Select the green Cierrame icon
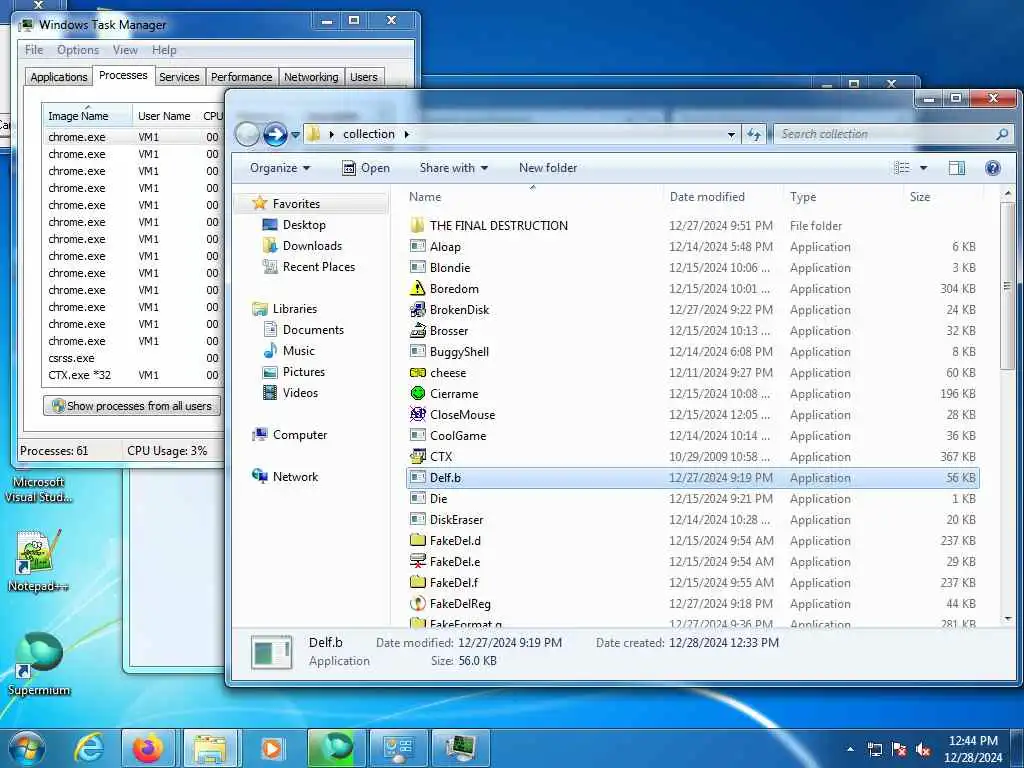Screen dimensions: 1024x768 pyautogui.click(x=417, y=393)
